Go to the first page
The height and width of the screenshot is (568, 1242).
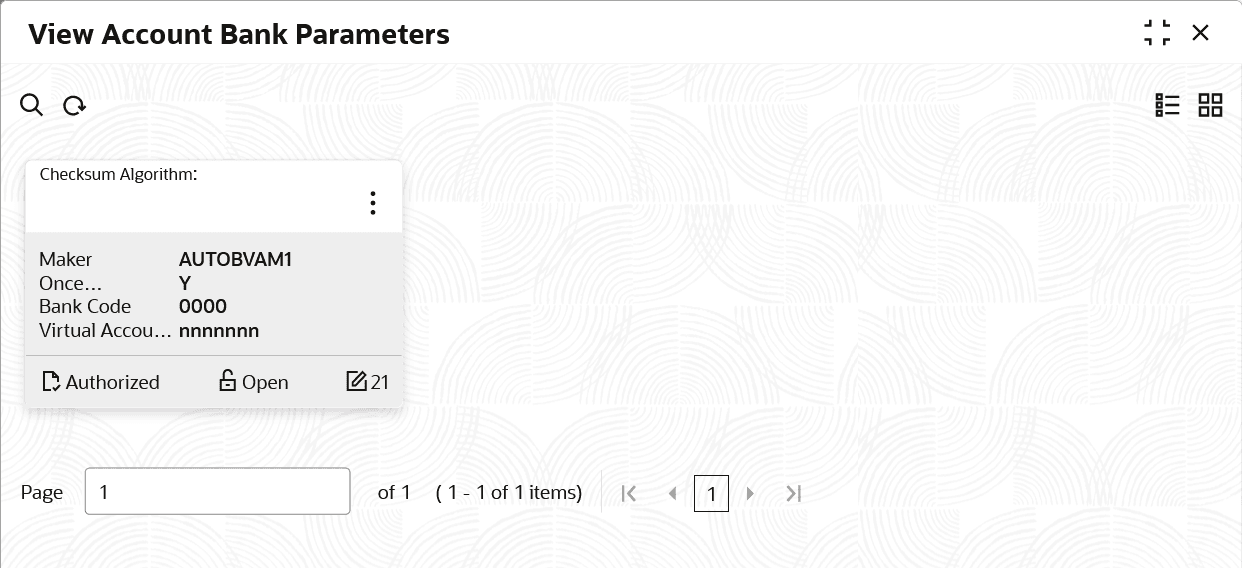pyautogui.click(x=629, y=493)
